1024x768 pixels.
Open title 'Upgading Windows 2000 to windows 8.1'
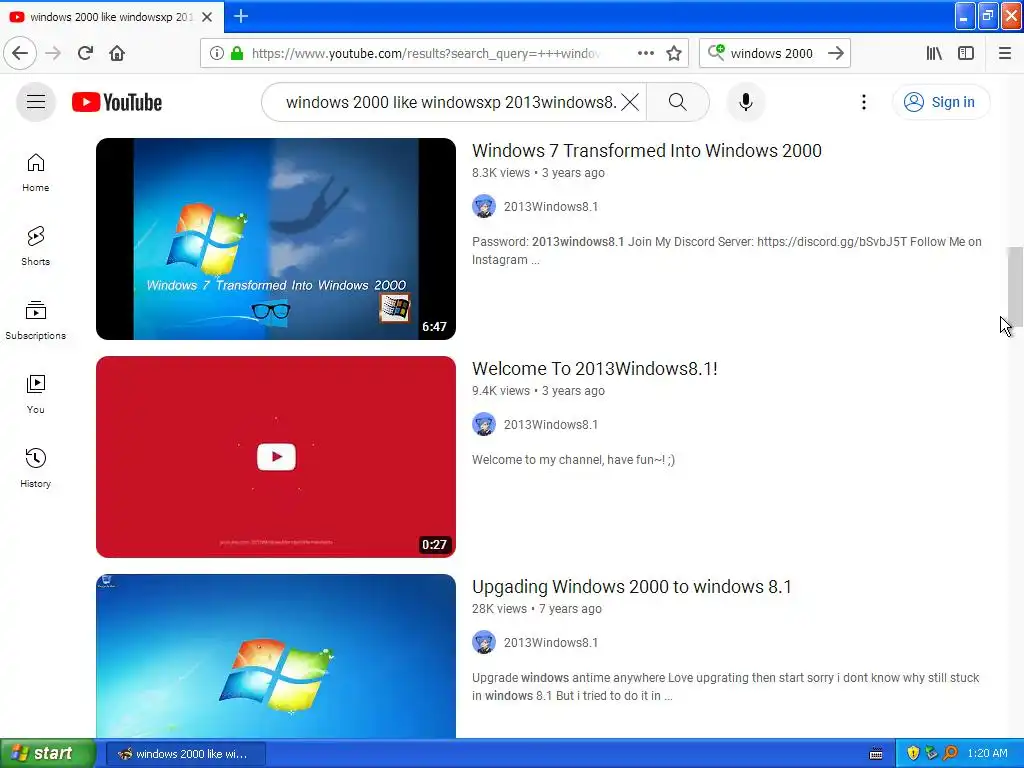632,587
